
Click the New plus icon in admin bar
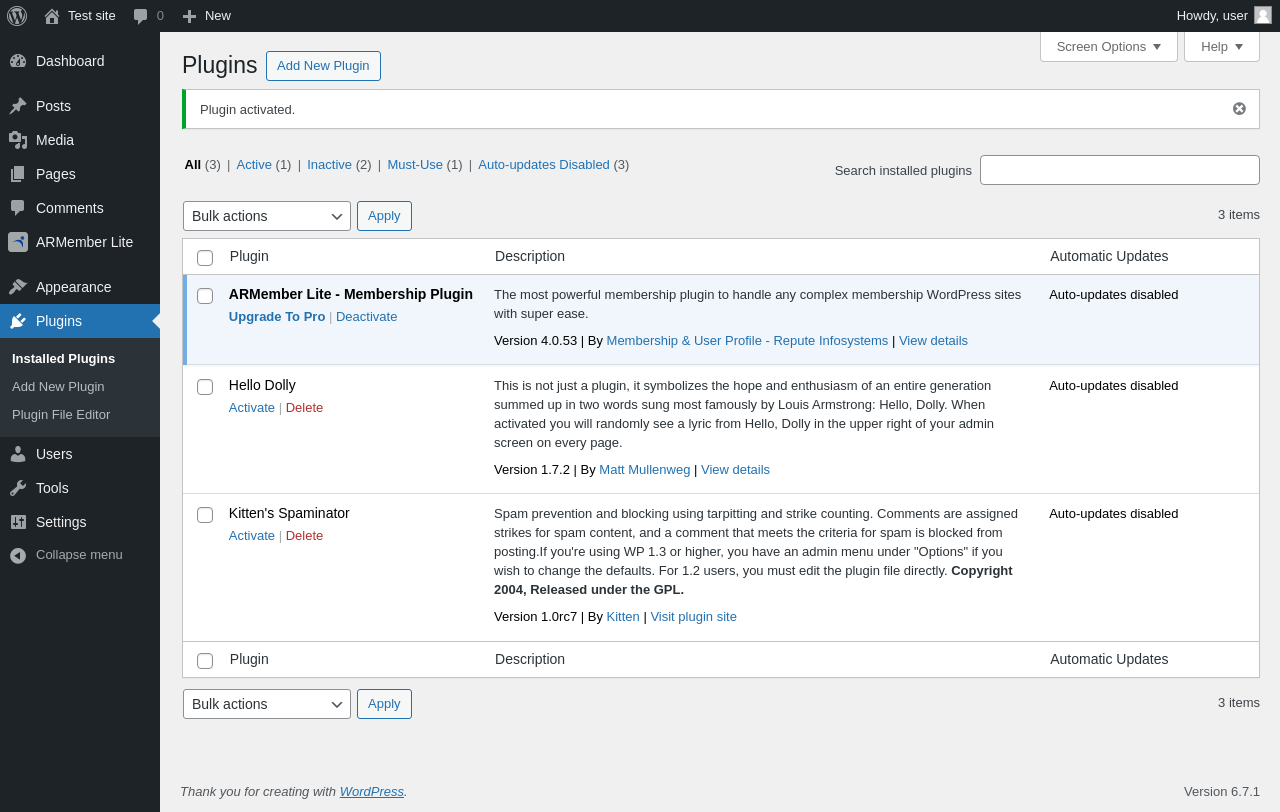(189, 16)
